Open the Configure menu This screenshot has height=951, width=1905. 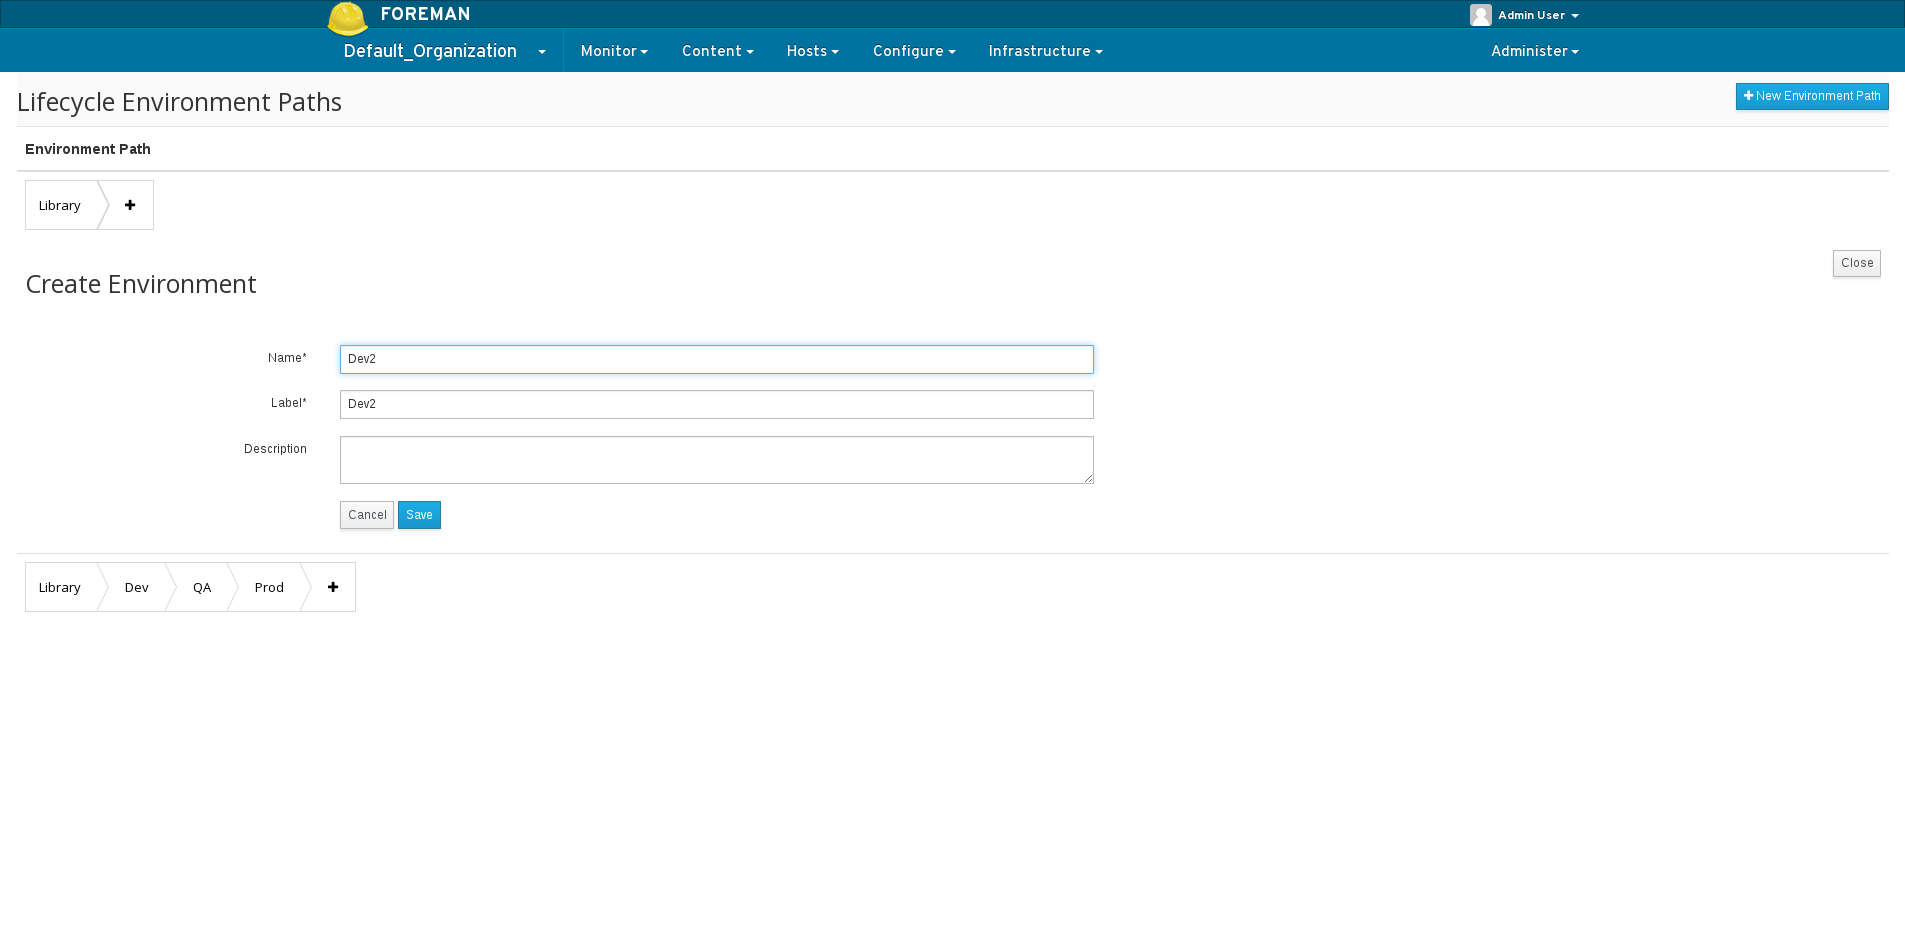point(914,51)
